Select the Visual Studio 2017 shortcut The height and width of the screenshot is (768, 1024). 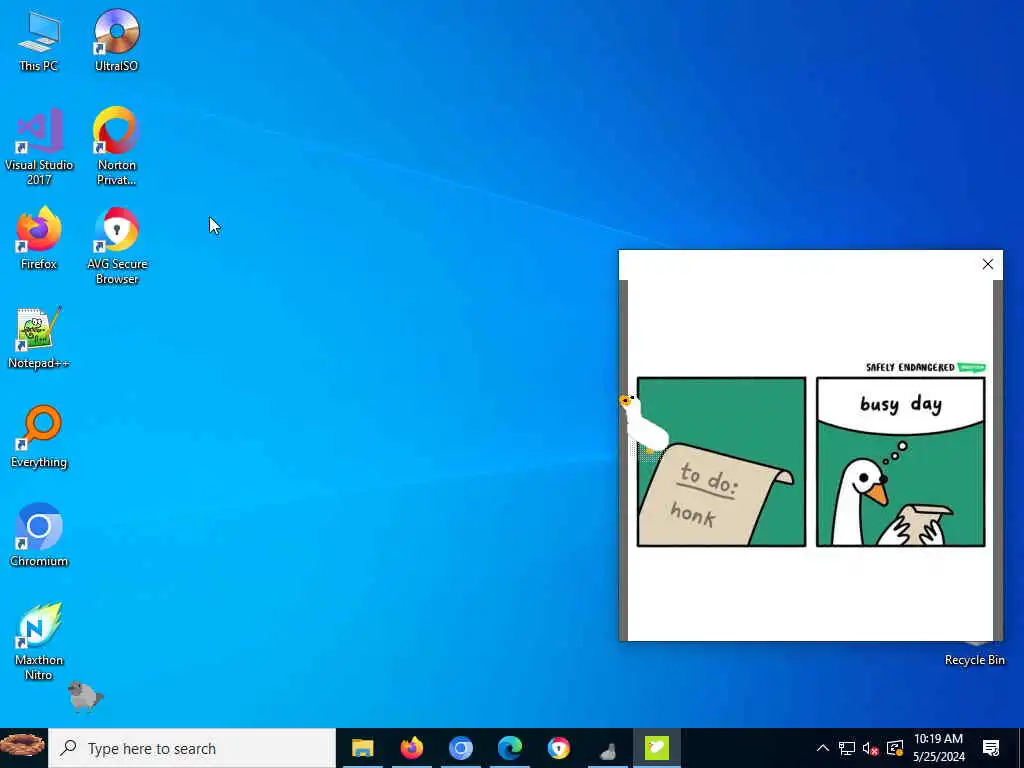pos(39,147)
